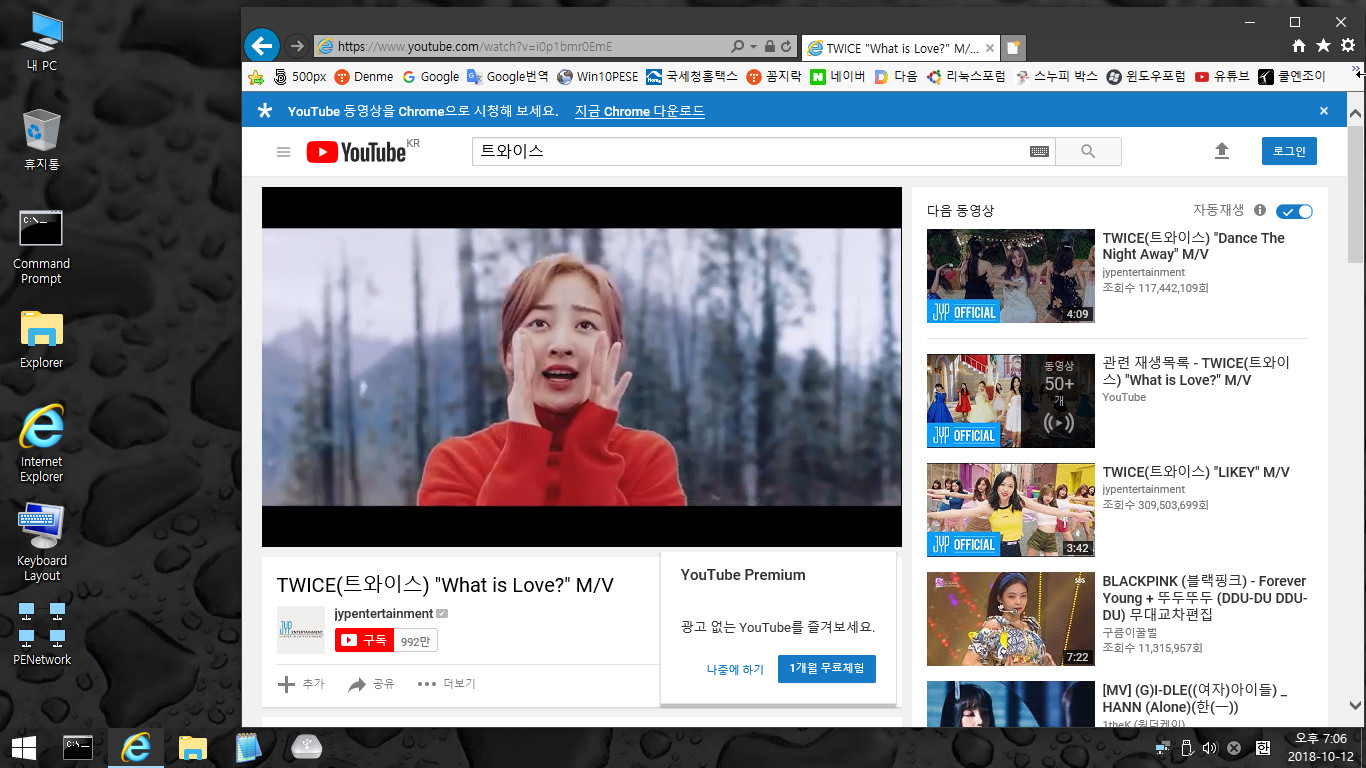Open the IE Tools gear icon
1366x768 pixels.
(1347, 46)
